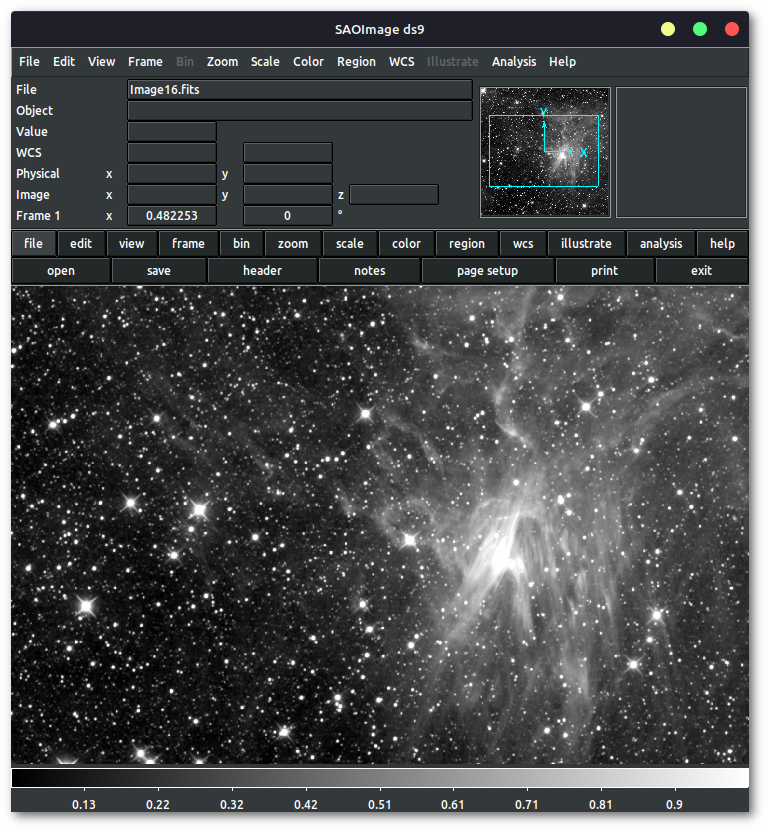Select the illustrate button in button bar
The height and width of the screenshot is (831, 768).
[x=586, y=243]
